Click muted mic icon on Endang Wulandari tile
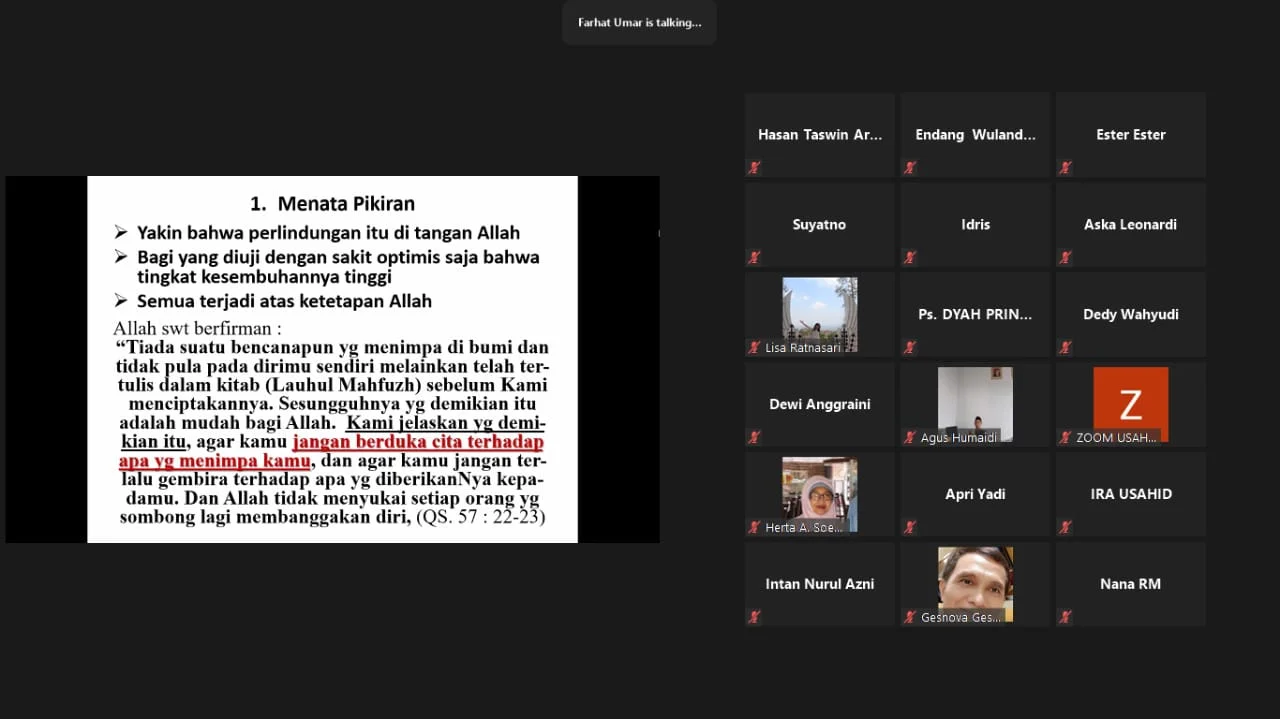Image resolution: width=1280 pixels, height=719 pixels. pos(910,168)
